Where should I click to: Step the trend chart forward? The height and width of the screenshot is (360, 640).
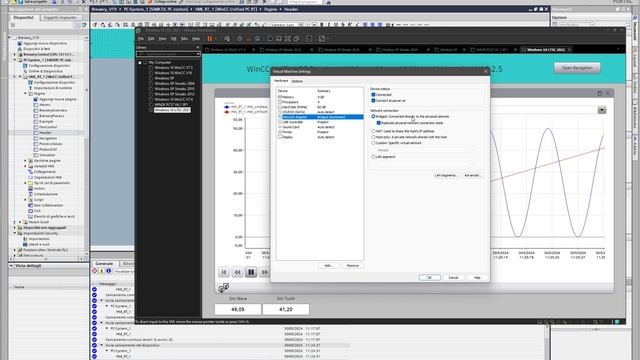(x=264, y=272)
